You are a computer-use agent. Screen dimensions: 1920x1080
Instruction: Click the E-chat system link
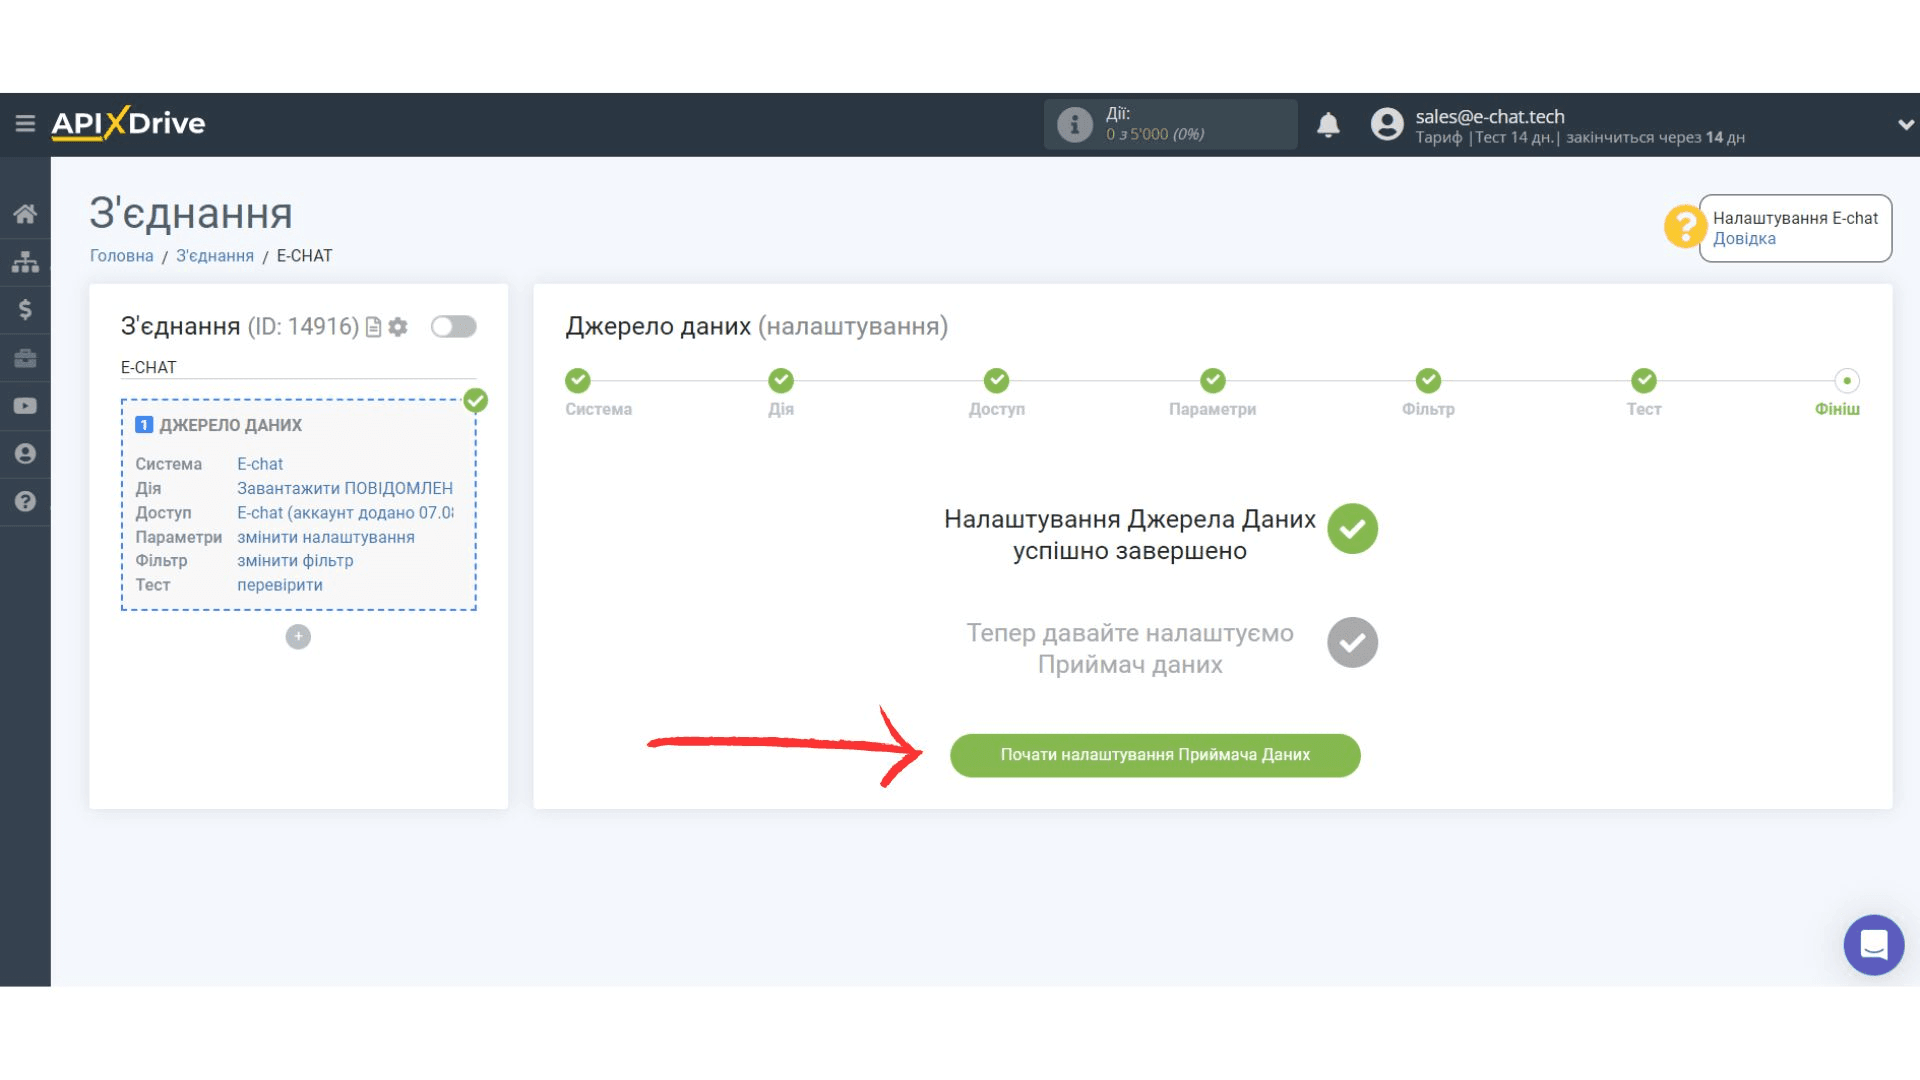260,464
